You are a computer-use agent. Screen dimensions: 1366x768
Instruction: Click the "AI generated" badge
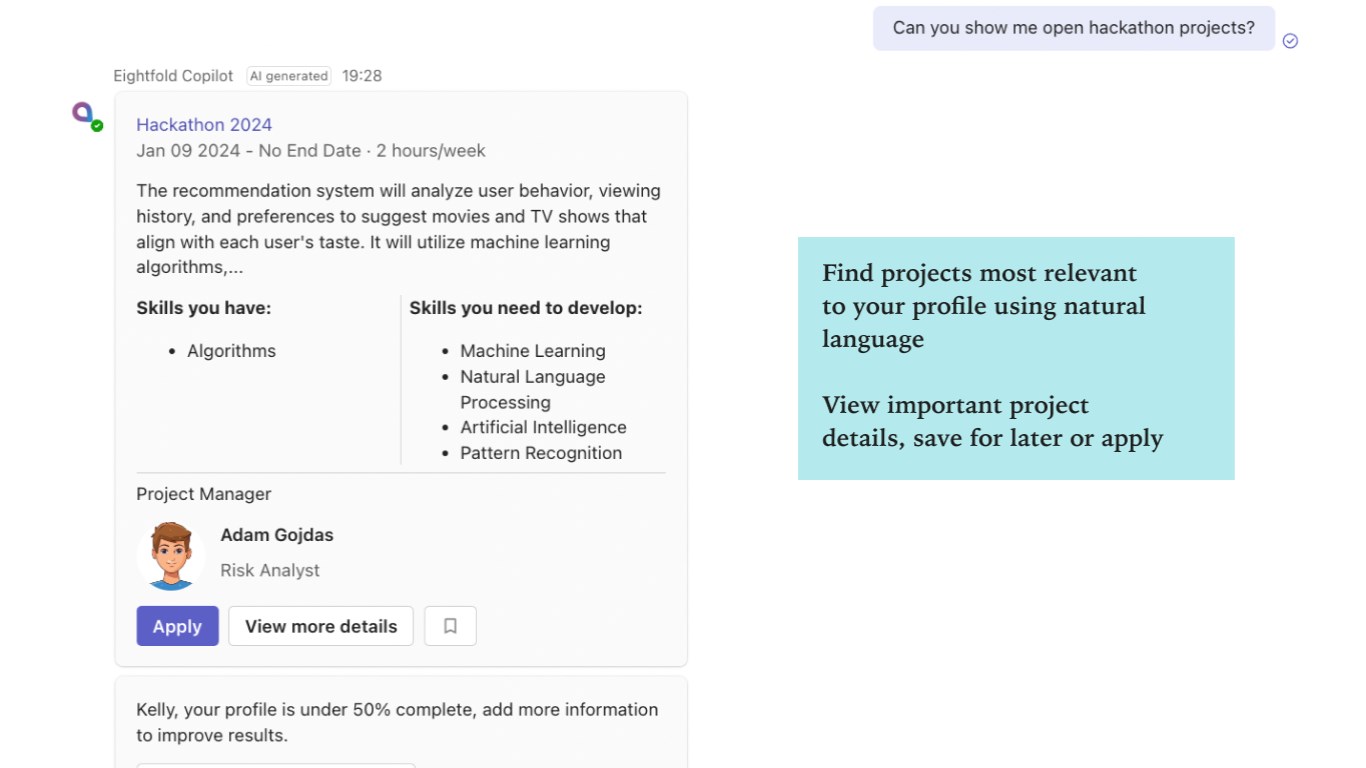(289, 76)
